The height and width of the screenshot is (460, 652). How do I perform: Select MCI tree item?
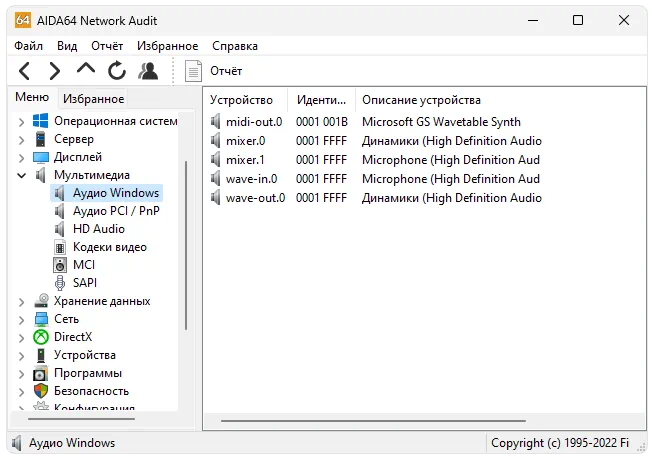pyautogui.click(x=84, y=265)
